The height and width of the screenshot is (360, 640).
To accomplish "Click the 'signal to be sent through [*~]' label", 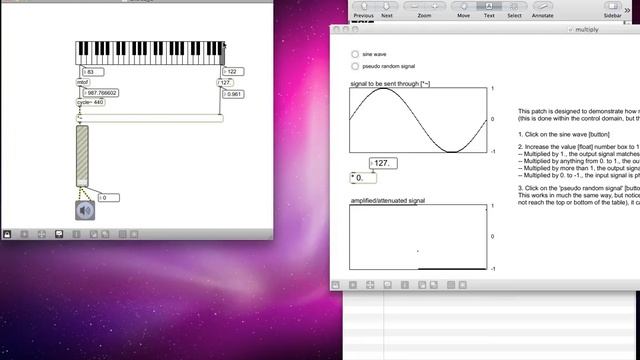I will click(390, 84).
